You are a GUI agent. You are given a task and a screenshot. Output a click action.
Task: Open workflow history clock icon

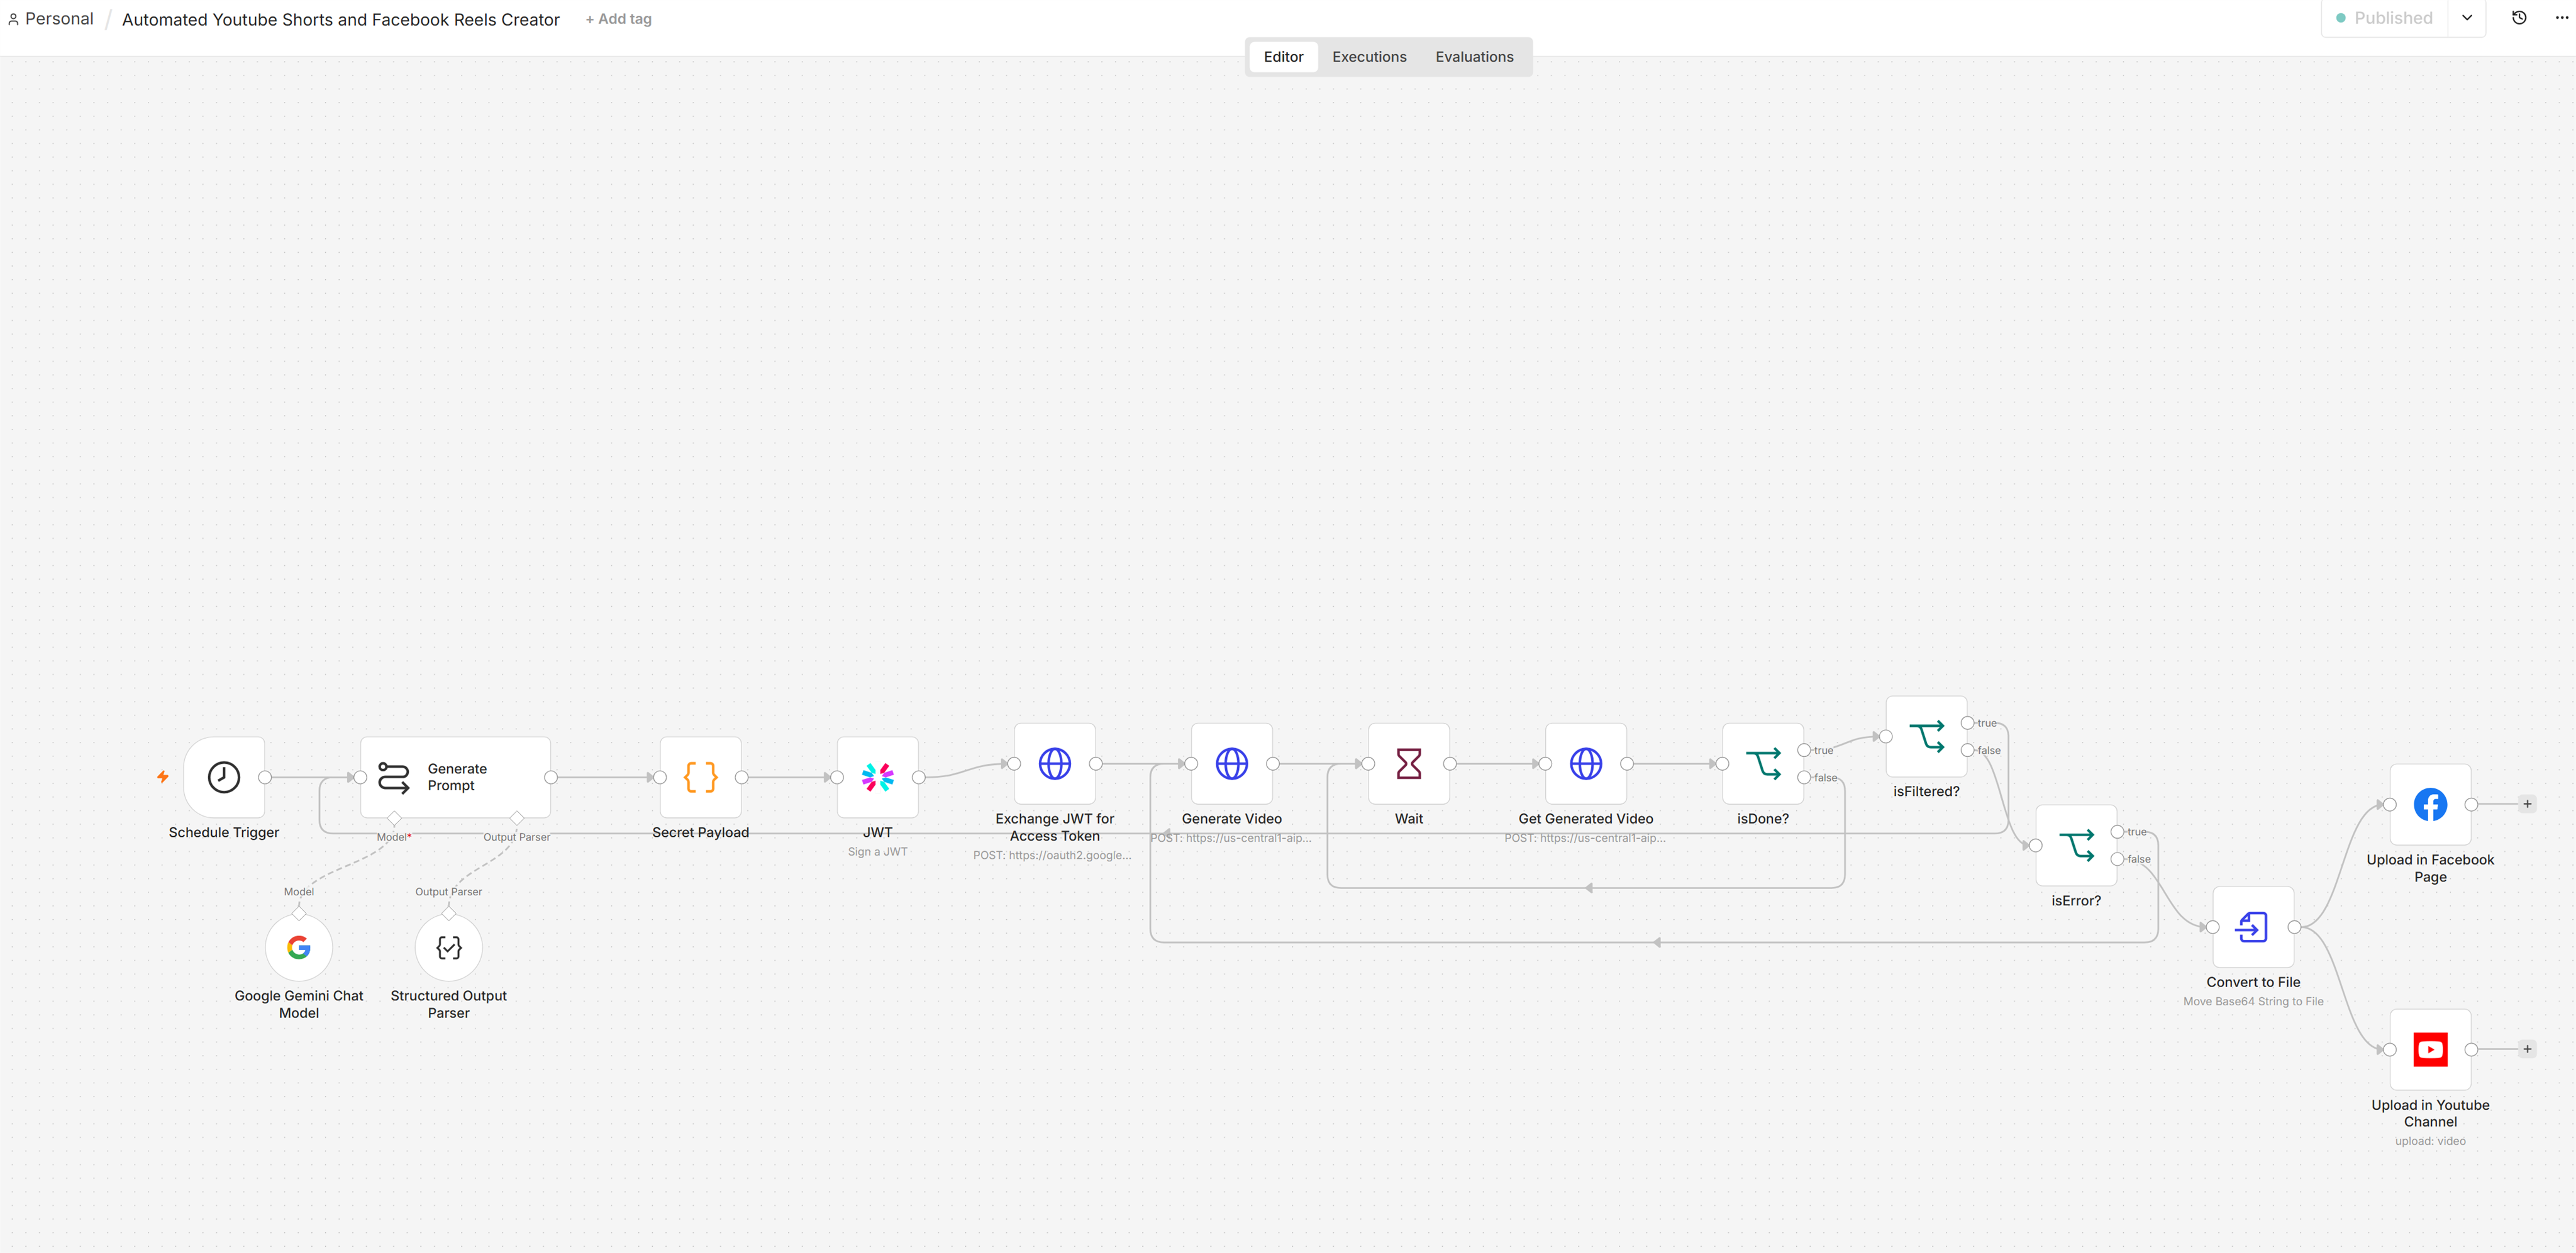click(2519, 18)
